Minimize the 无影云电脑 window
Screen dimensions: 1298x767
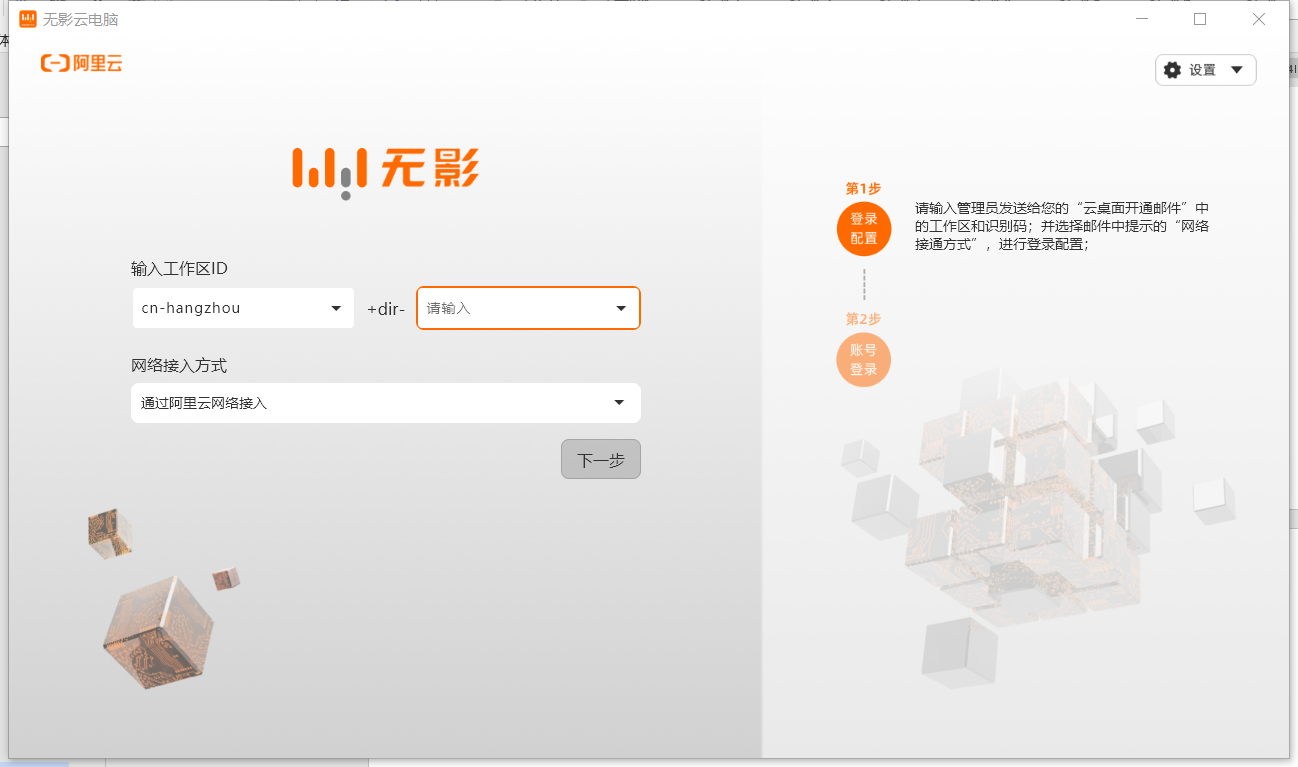[x=1142, y=19]
